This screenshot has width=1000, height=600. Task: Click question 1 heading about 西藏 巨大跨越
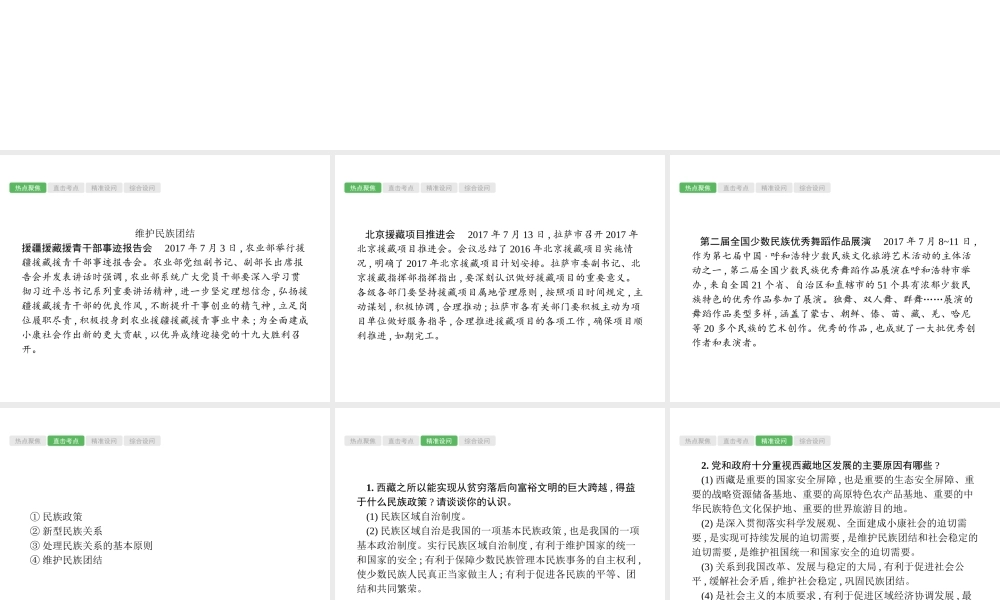tap(497, 495)
